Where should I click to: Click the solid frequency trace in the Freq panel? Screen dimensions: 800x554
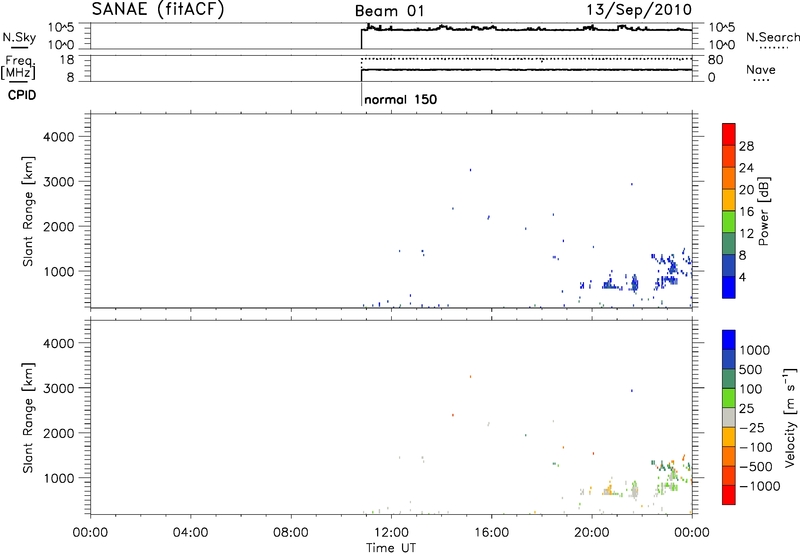click(x=527, y=69)
